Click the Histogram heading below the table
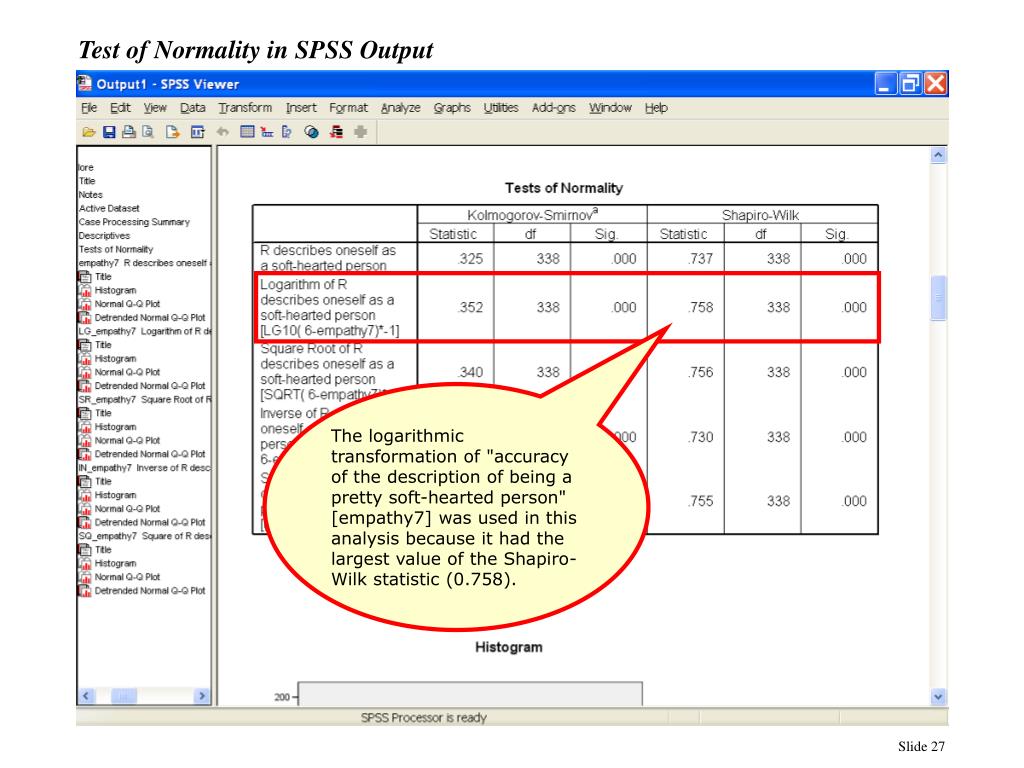The height and width of the screenshot is (768, 1024). (x=509, y=647)
